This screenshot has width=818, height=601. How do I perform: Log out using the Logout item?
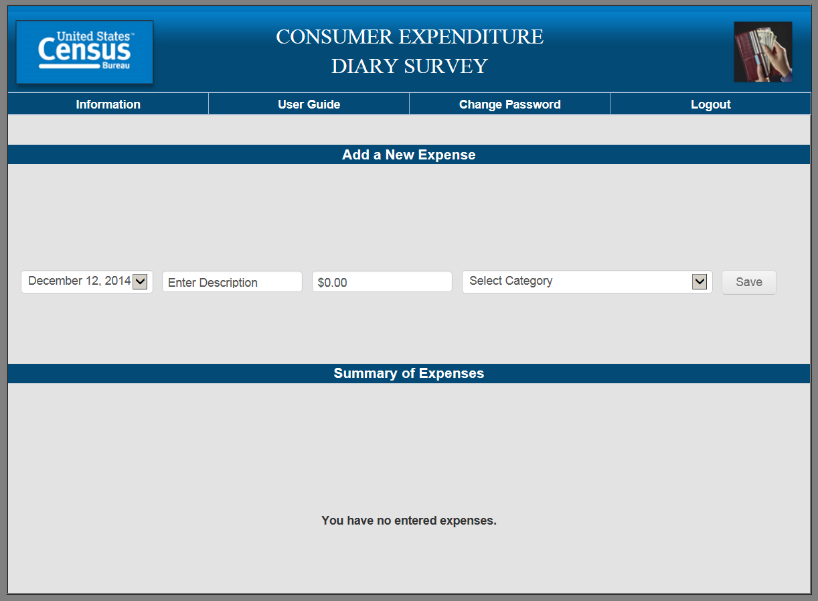click(711, 104)
